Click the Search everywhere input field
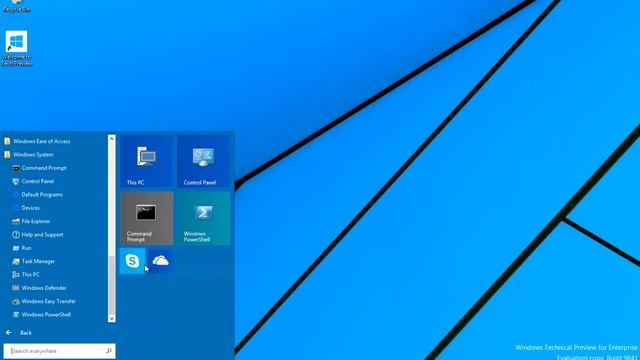The height and width of the screenshot is (360, 640). pyautogui.click(x=60, y=351)
